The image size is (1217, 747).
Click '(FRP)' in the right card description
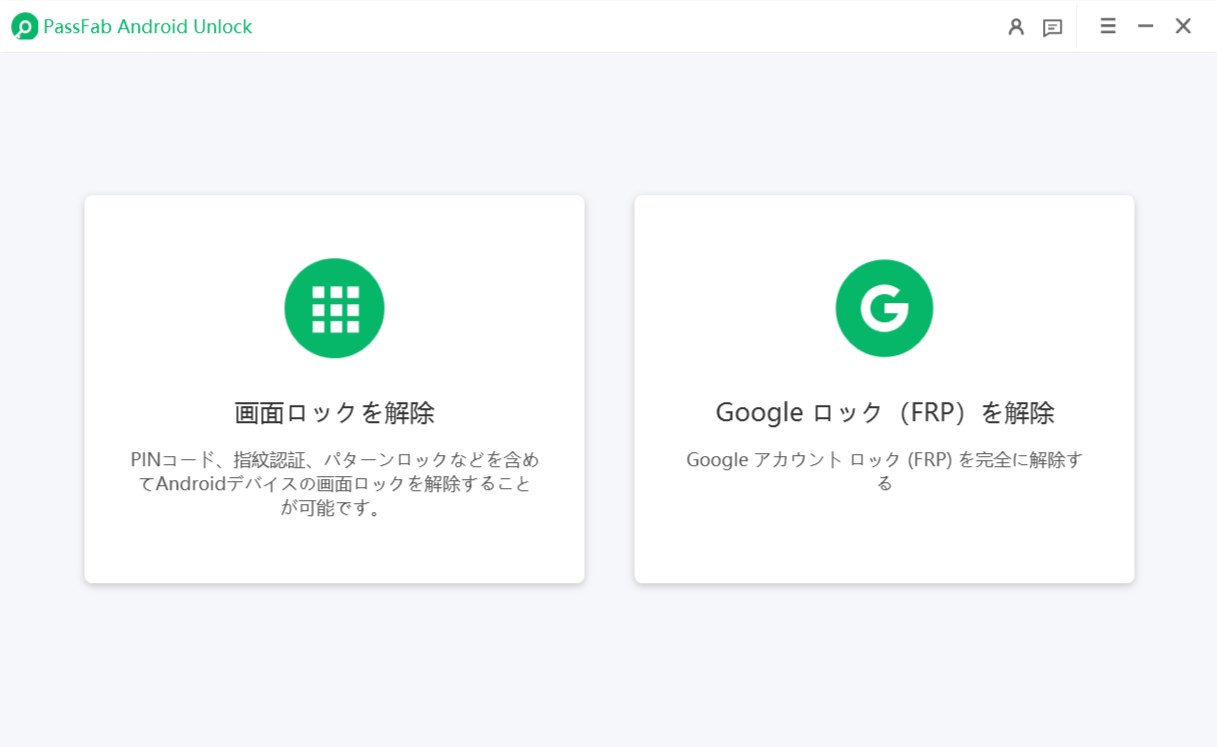(930, 460)
